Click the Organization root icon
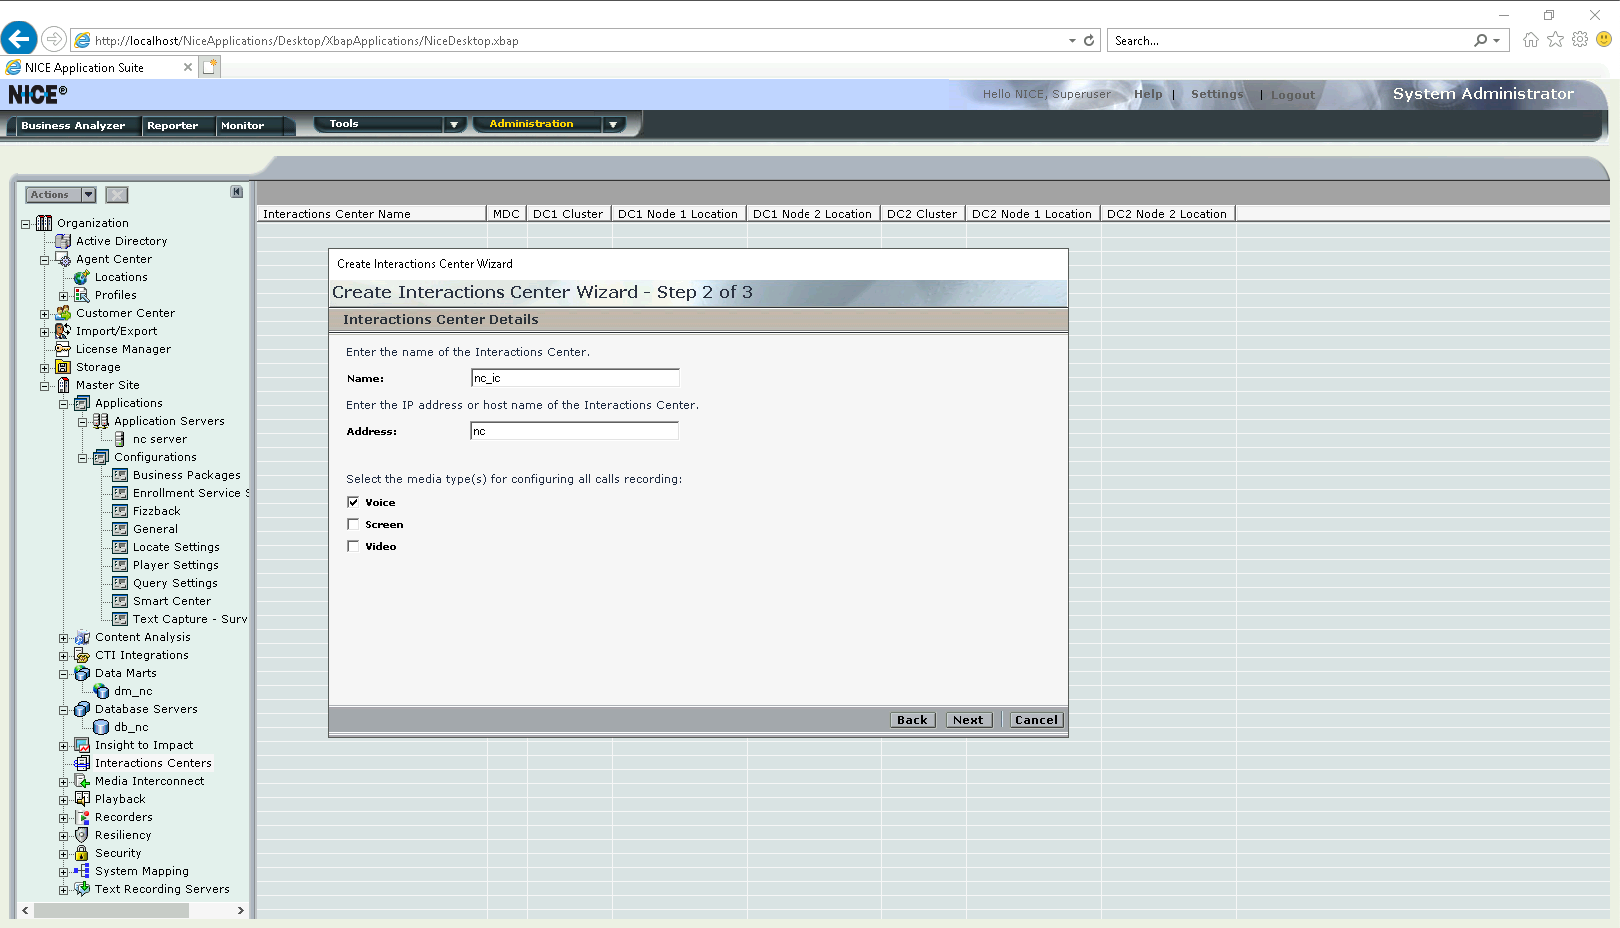Image resolution: width=1620 pixels, height=928 pixels. [x=44, y=223]
